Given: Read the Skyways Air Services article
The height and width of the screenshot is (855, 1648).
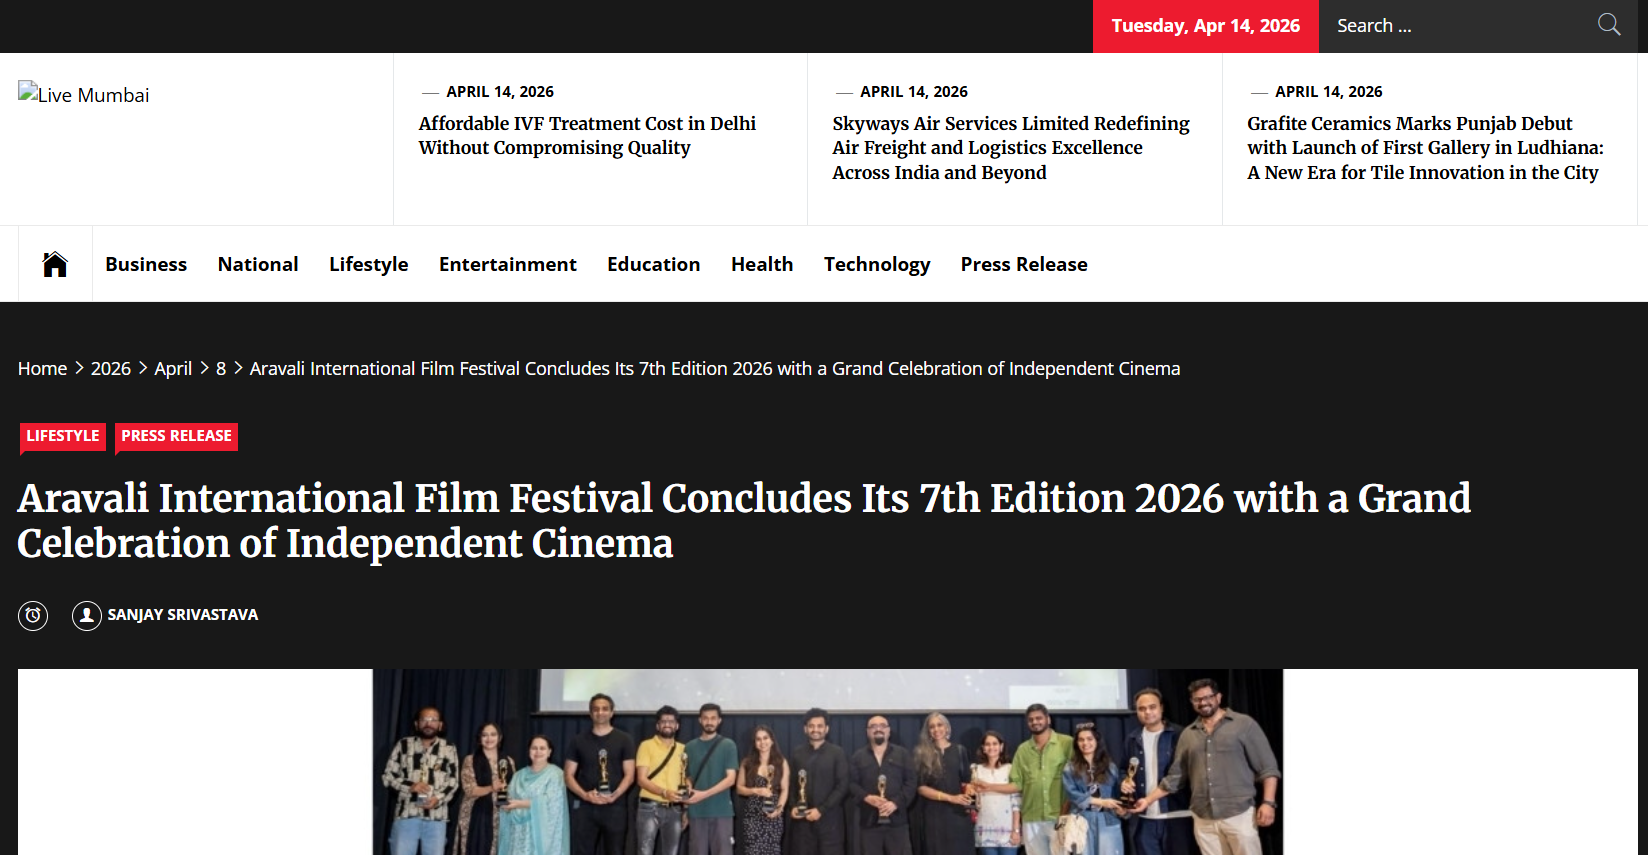Looking at the screenshot, I should tap(1010, 148).
